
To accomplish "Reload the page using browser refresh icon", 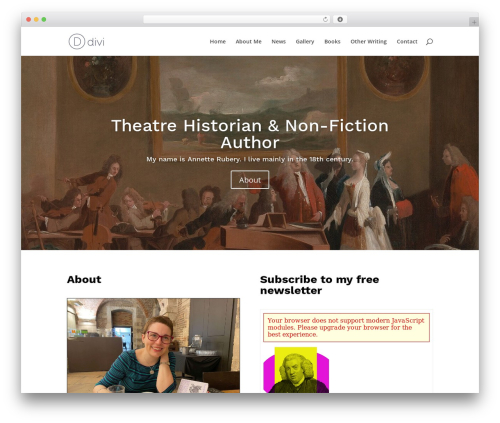I will 325,19.
